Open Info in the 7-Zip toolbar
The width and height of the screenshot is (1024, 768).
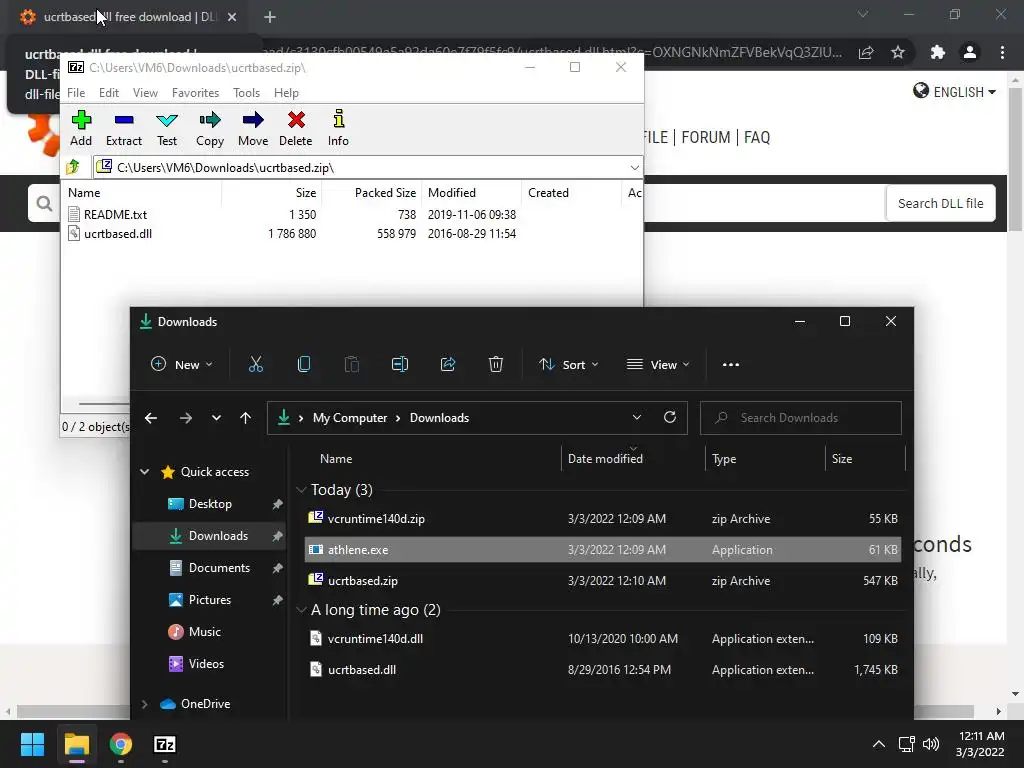(x=338, y=128)
